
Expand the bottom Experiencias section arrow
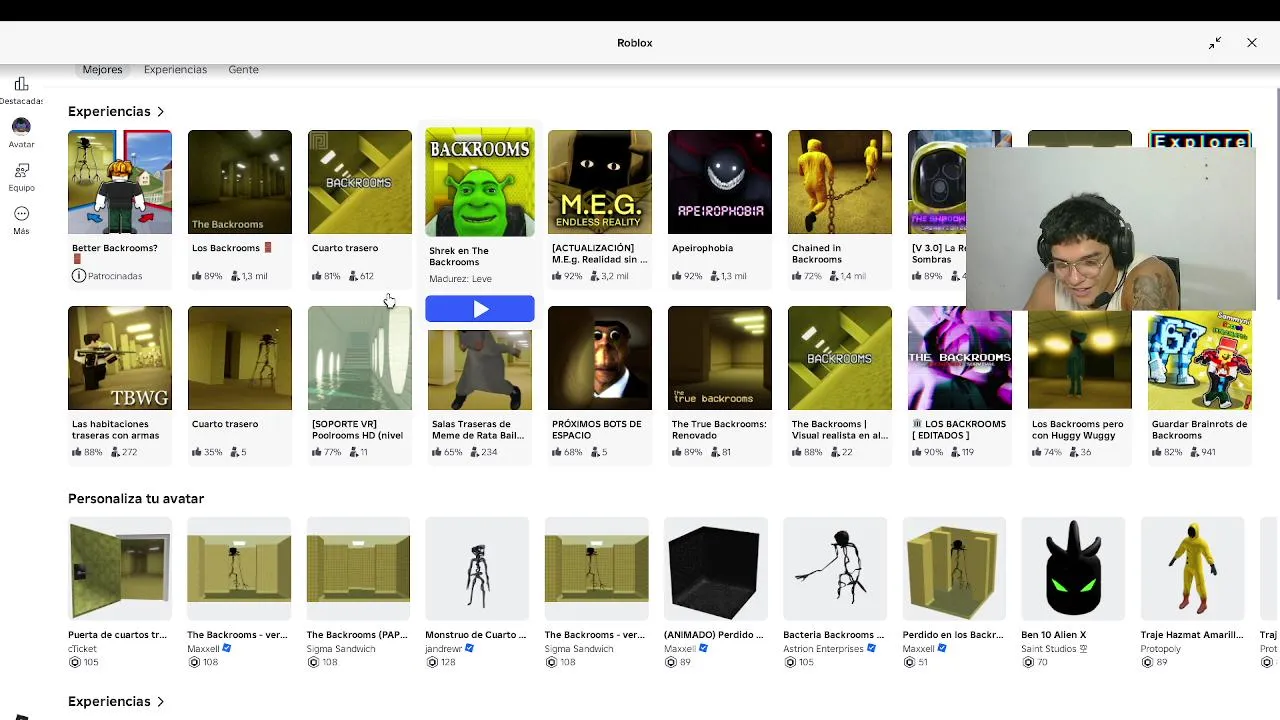[160, 702]
